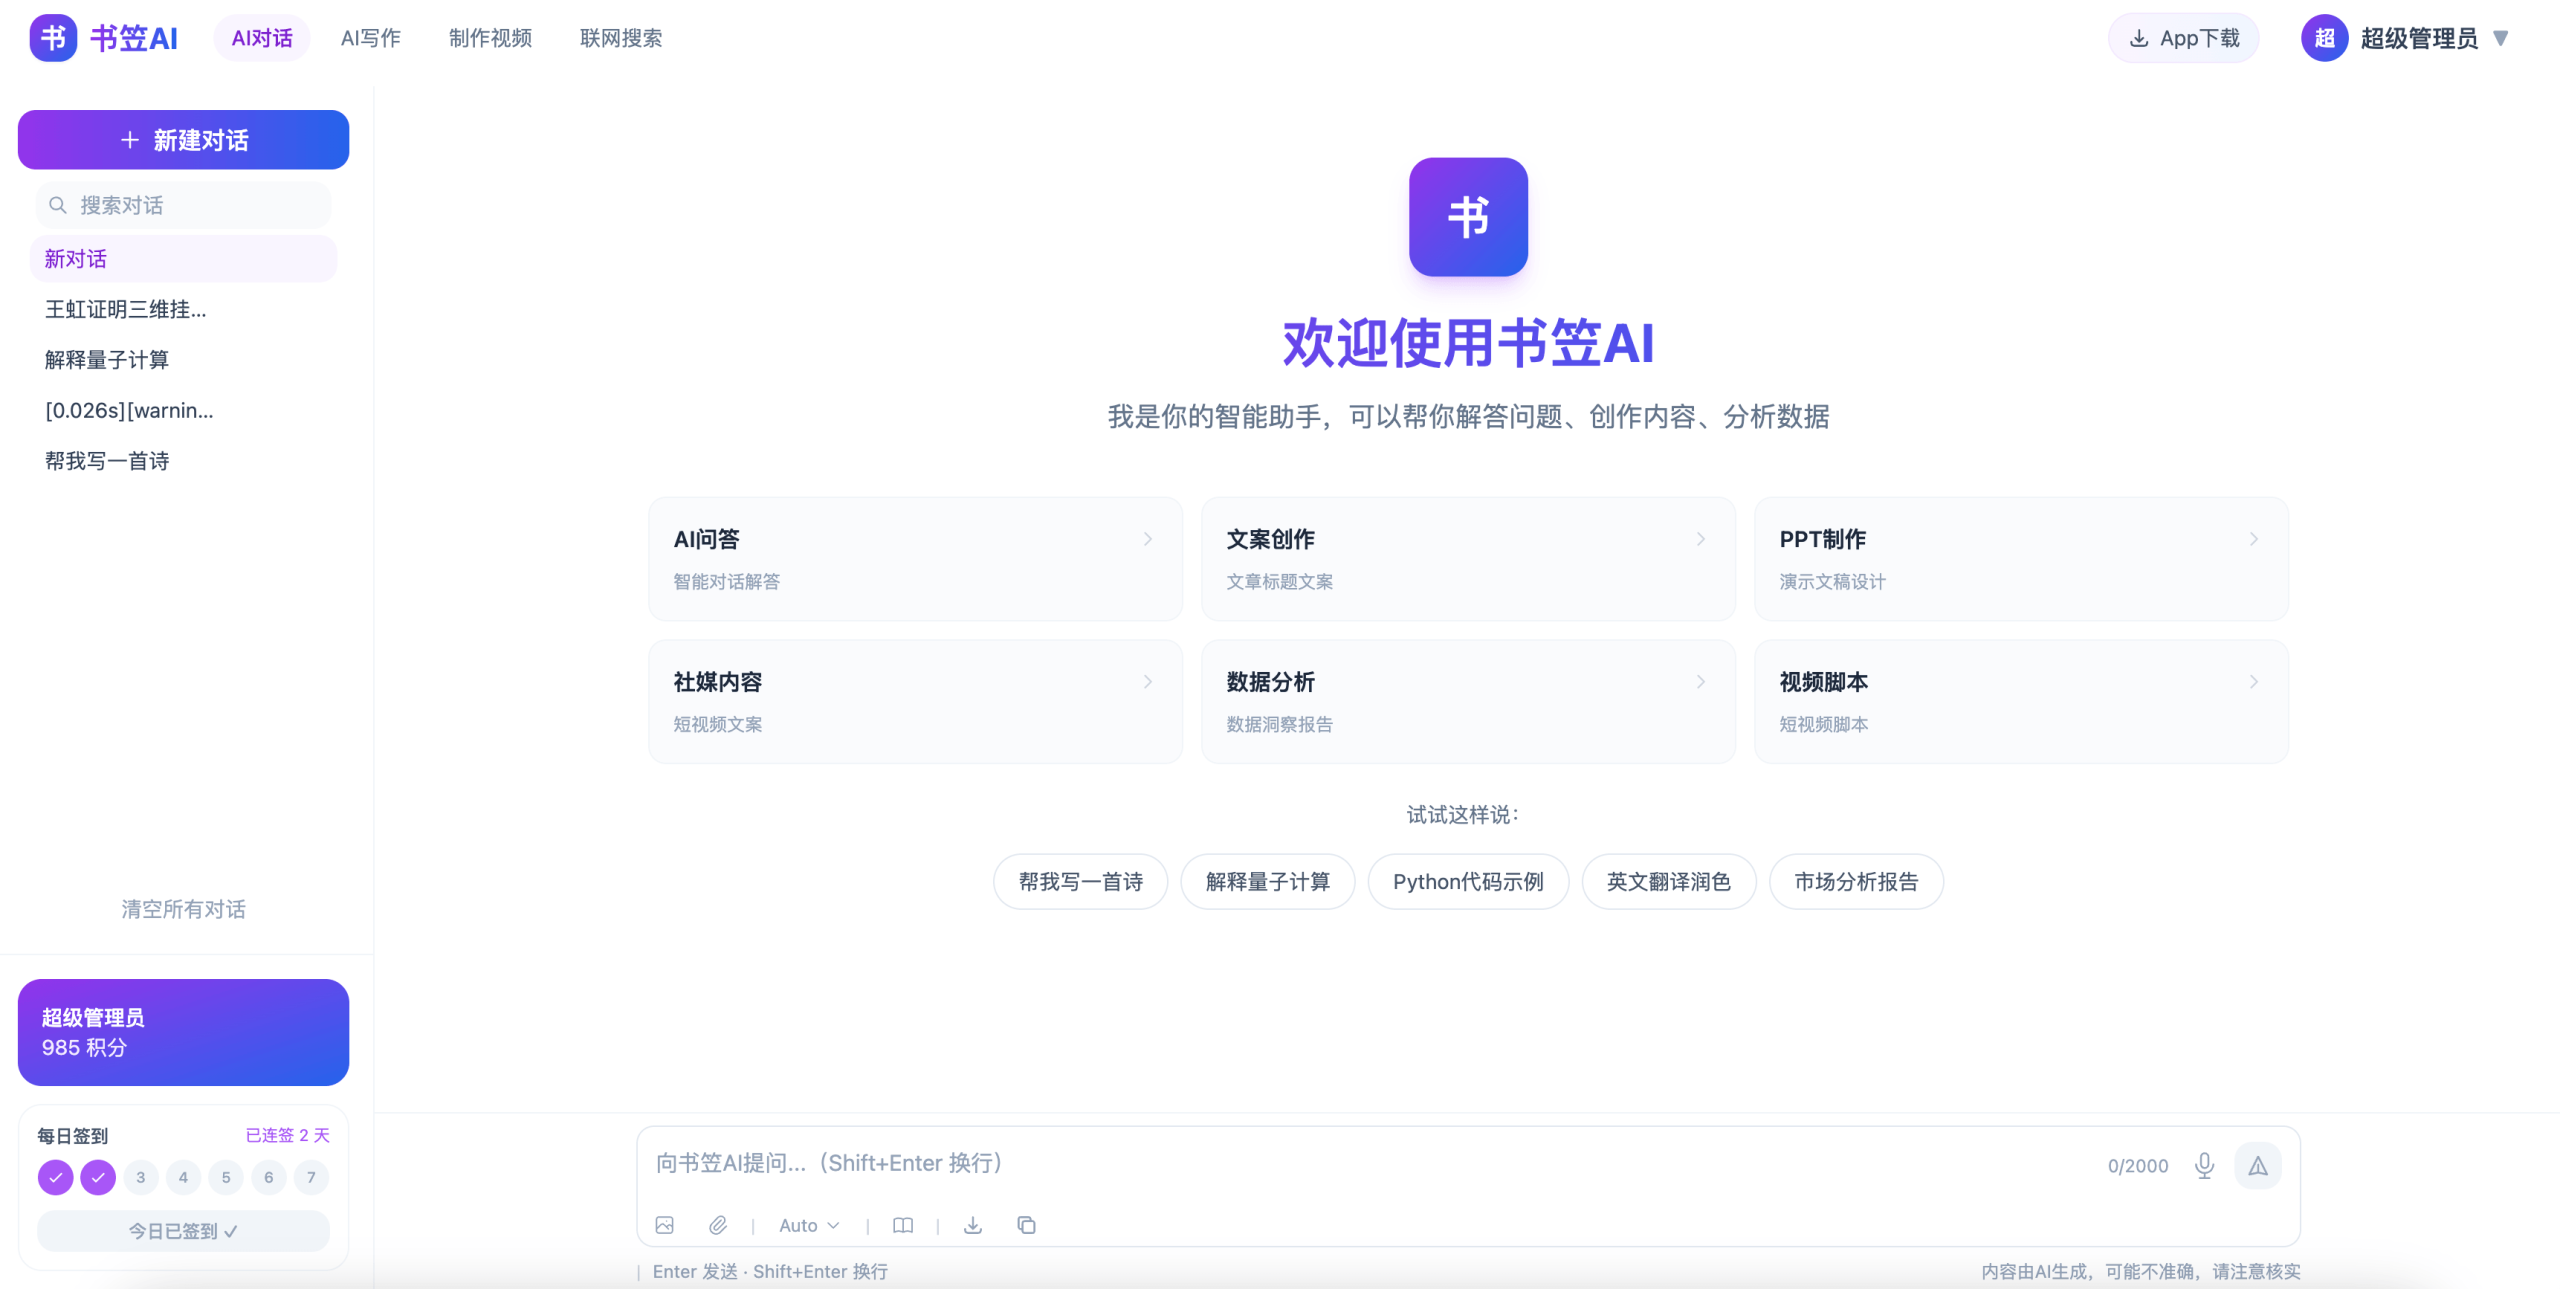Switch to the AI对话 tab
This screenshot has height=1289, width=2560.
click(x=262, y=38)
